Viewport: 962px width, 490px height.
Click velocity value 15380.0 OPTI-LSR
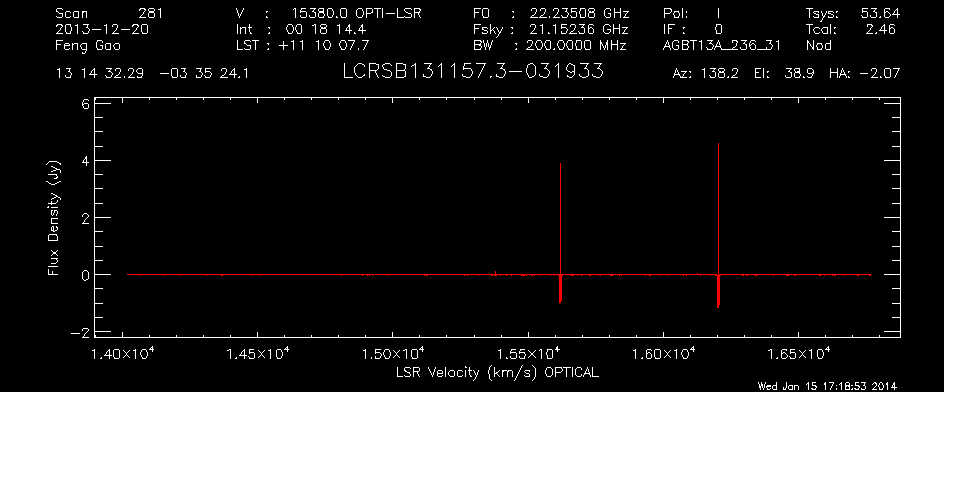pos(356,13)
